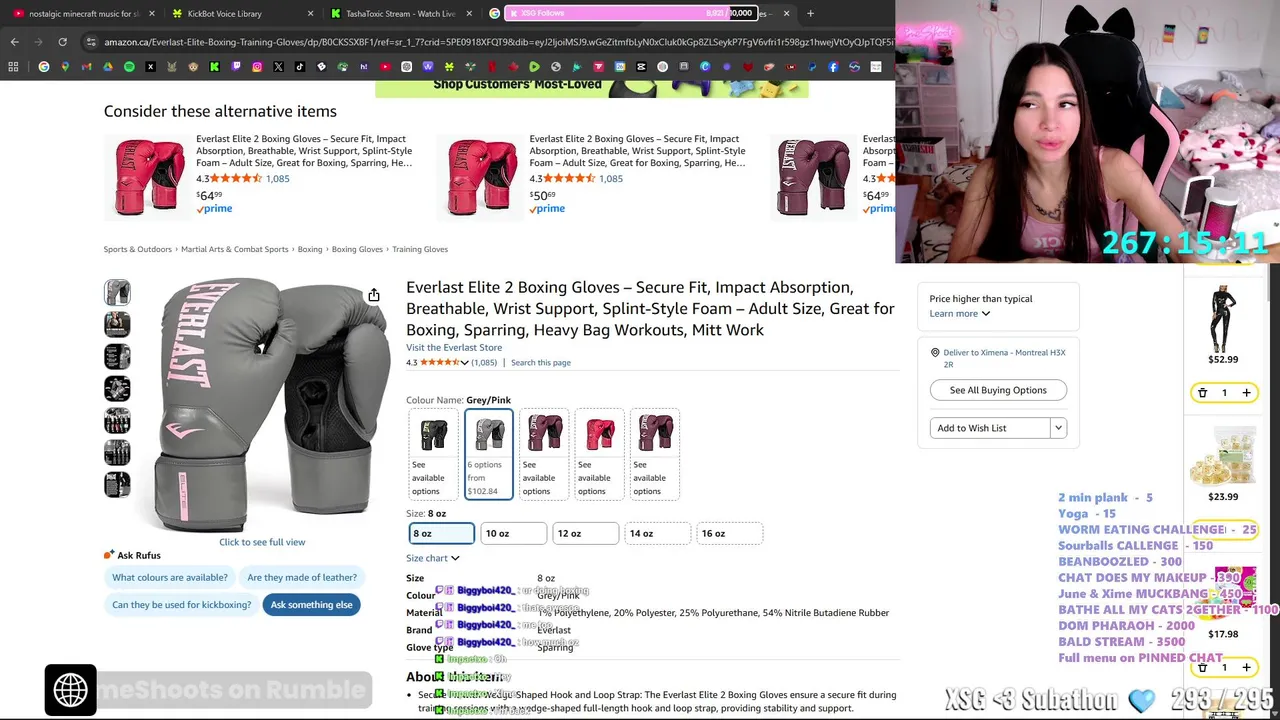Close the TashaToxic Stream tab
This screenshot has width=1280, height=720.
coord(468,13)
